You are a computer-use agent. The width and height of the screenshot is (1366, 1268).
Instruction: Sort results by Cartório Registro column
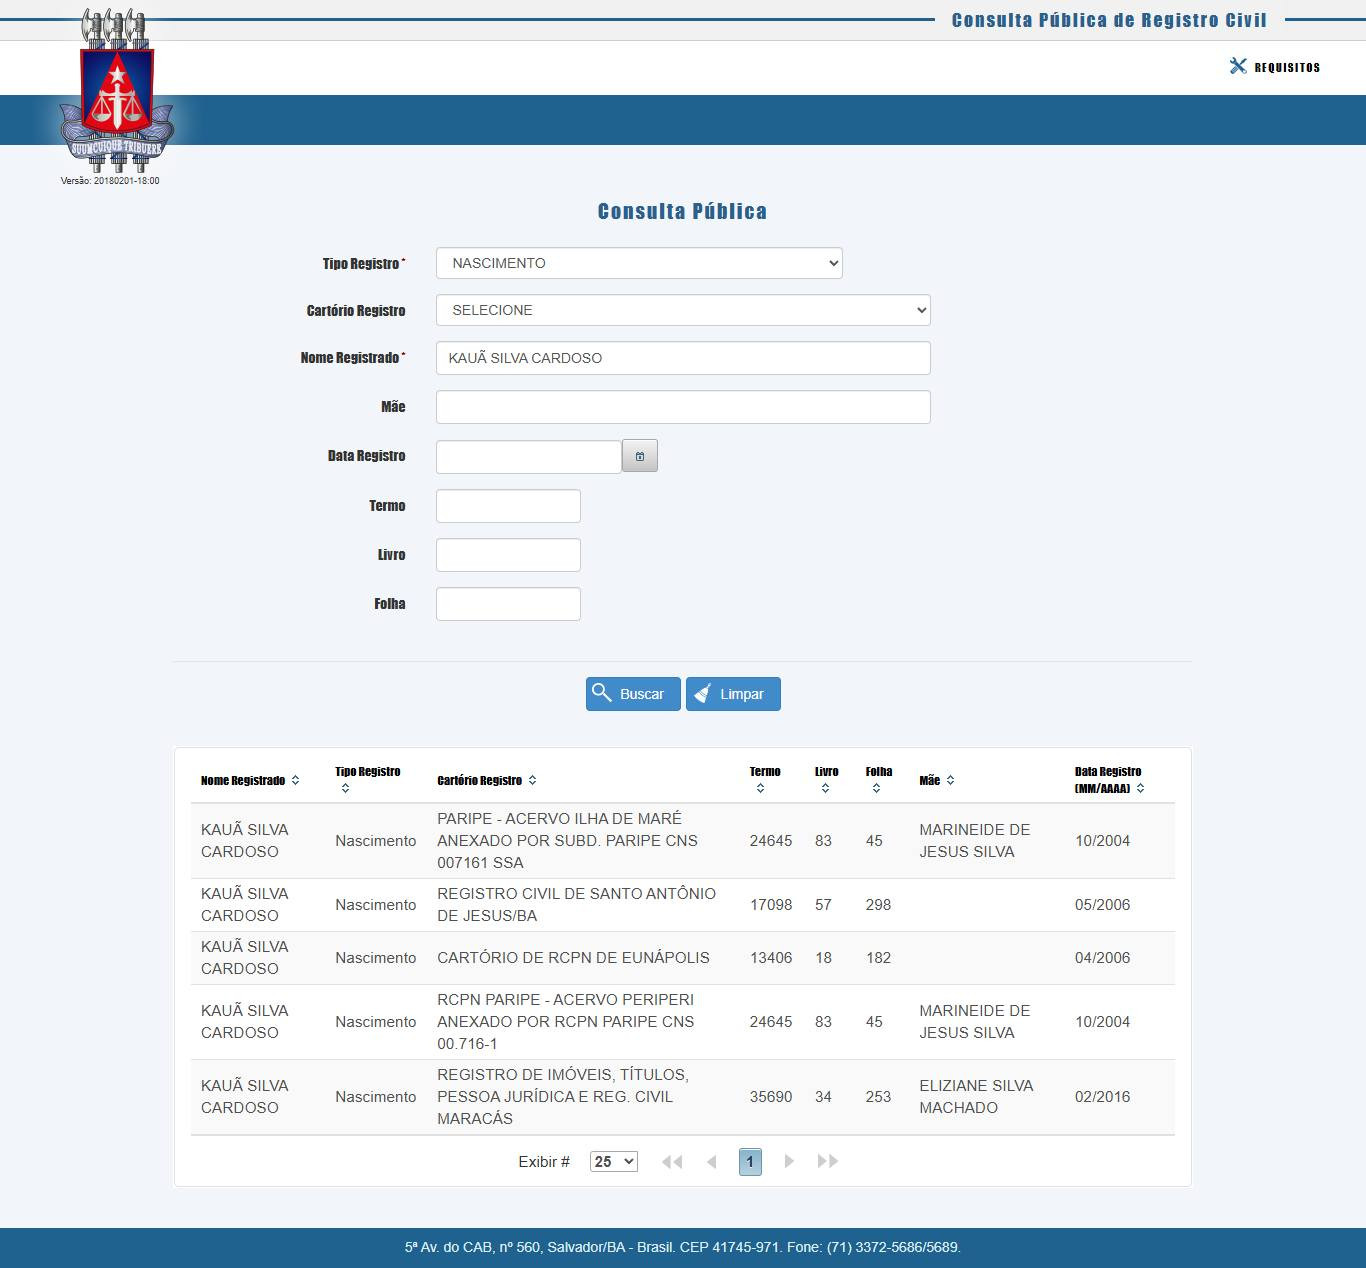[x=532, y=780]
